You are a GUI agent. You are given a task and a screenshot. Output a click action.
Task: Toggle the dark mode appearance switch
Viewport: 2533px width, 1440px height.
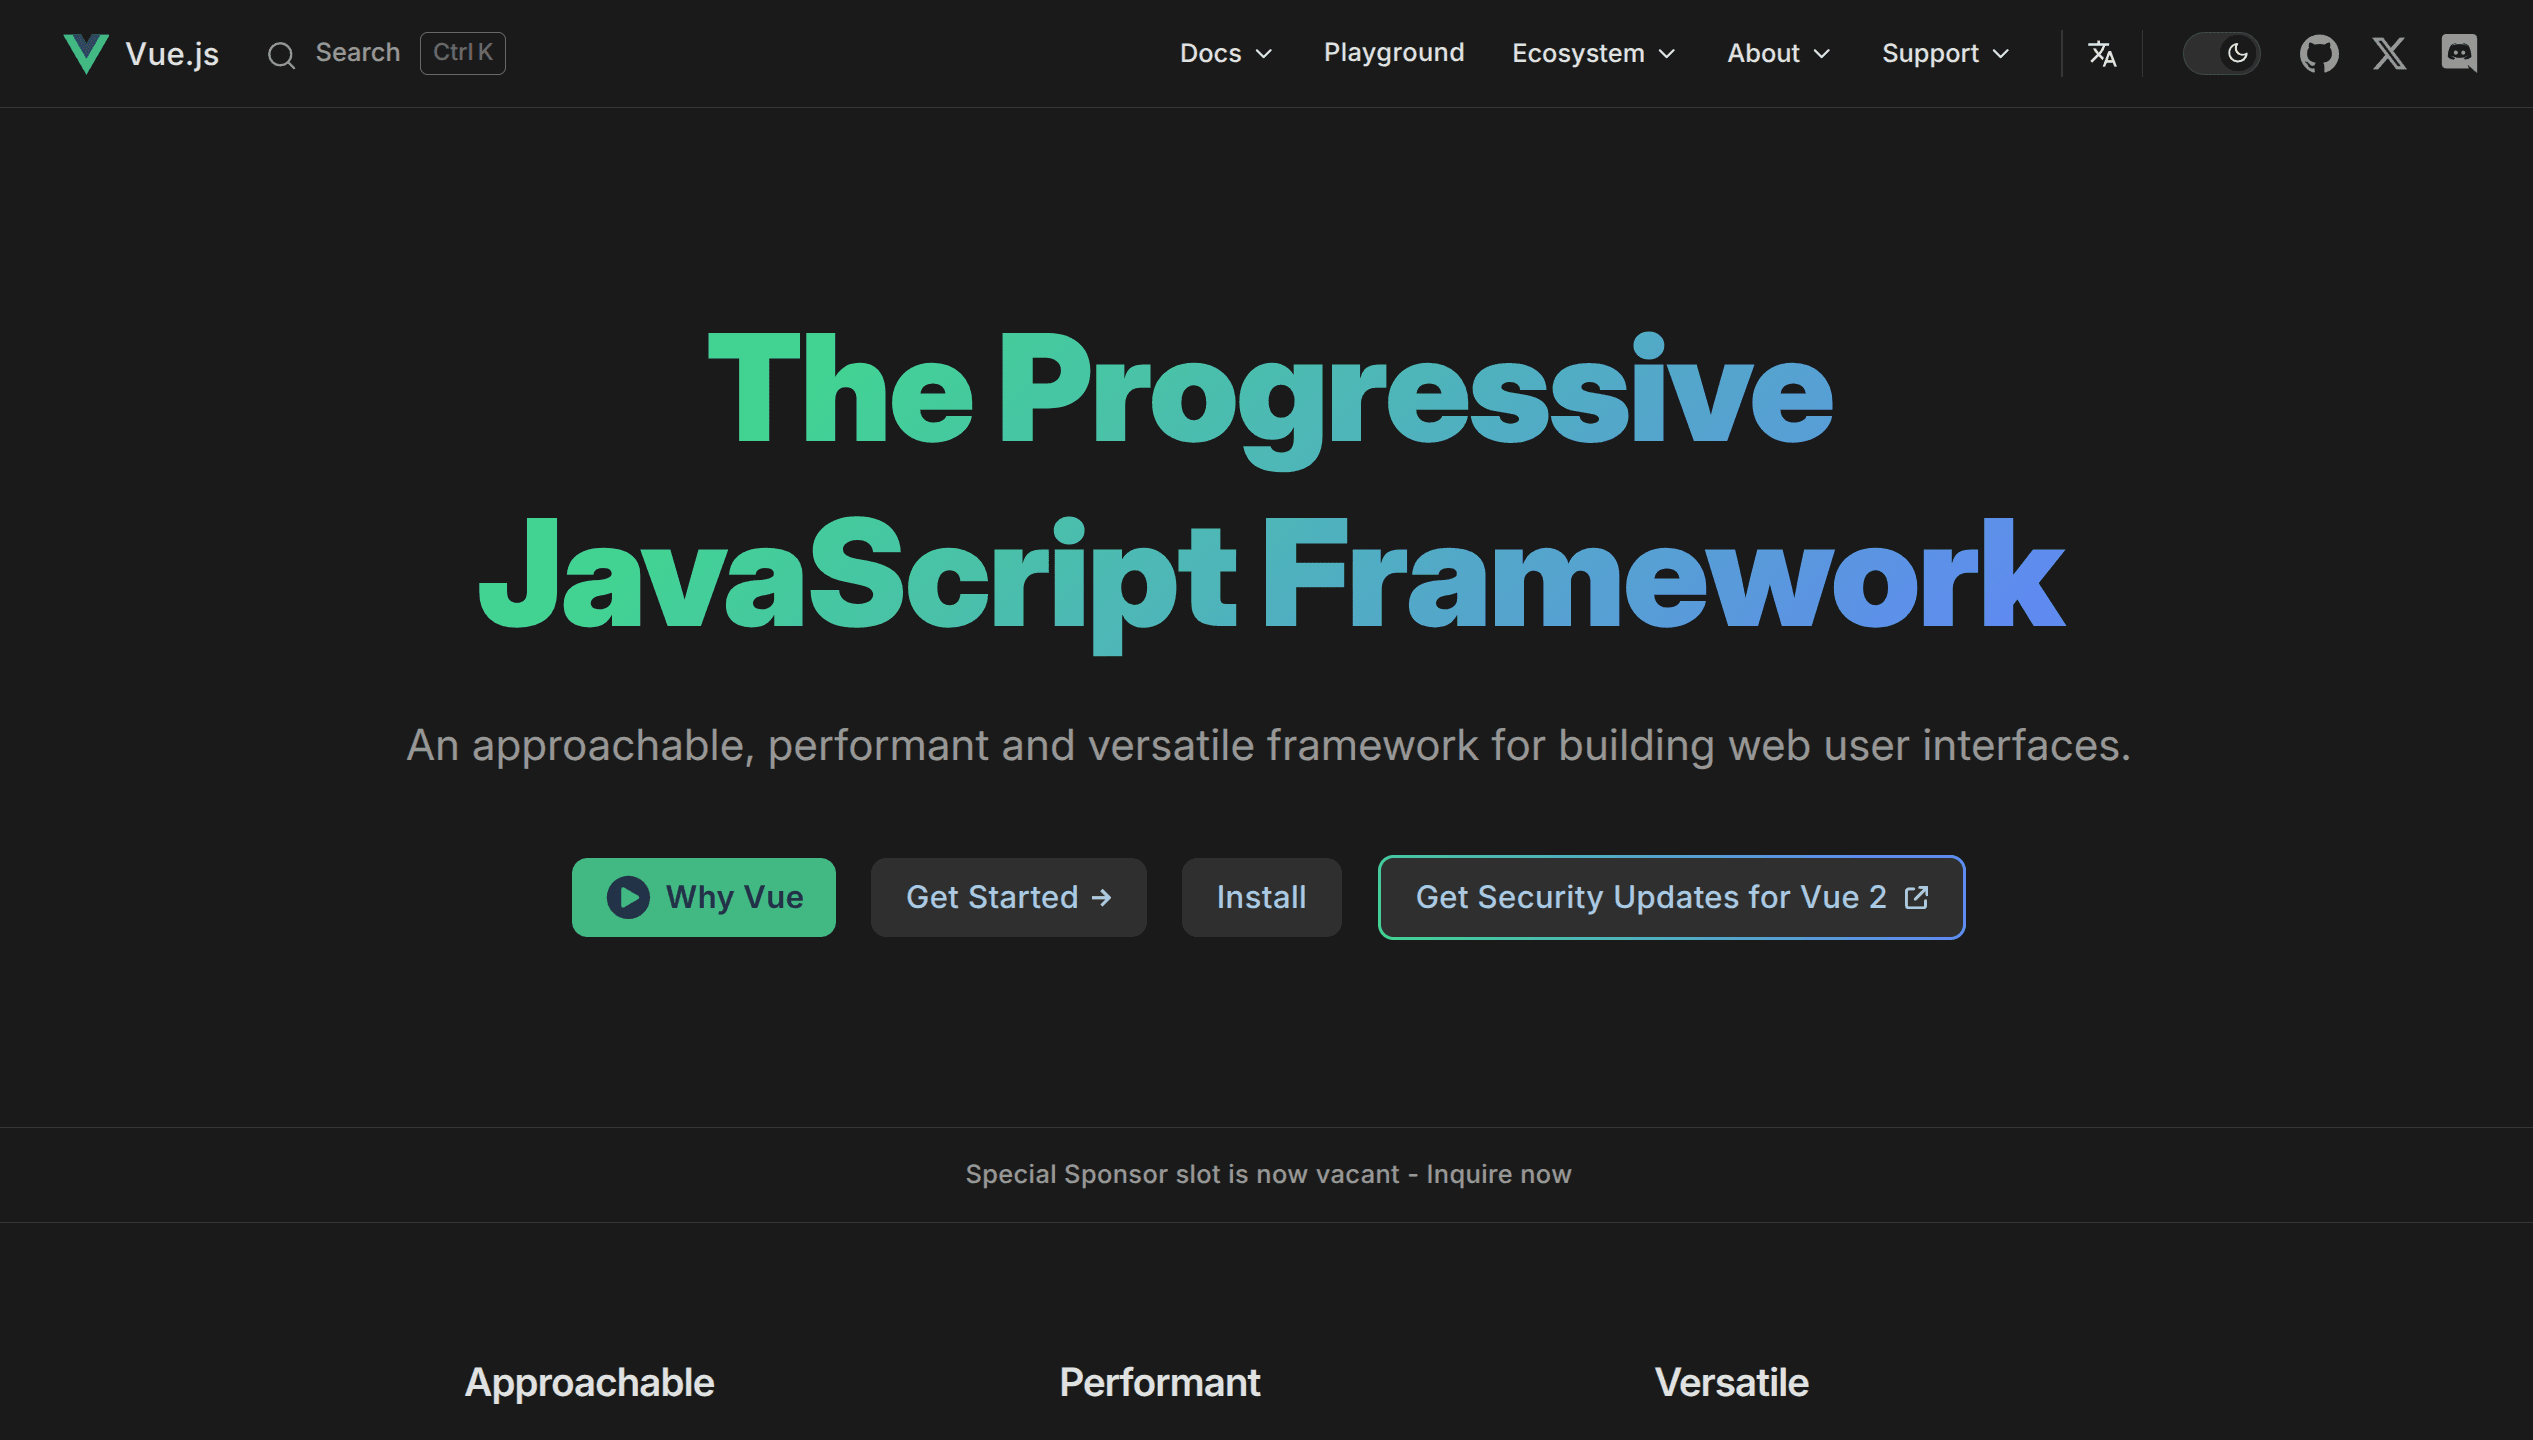[x=2221, y=53]
